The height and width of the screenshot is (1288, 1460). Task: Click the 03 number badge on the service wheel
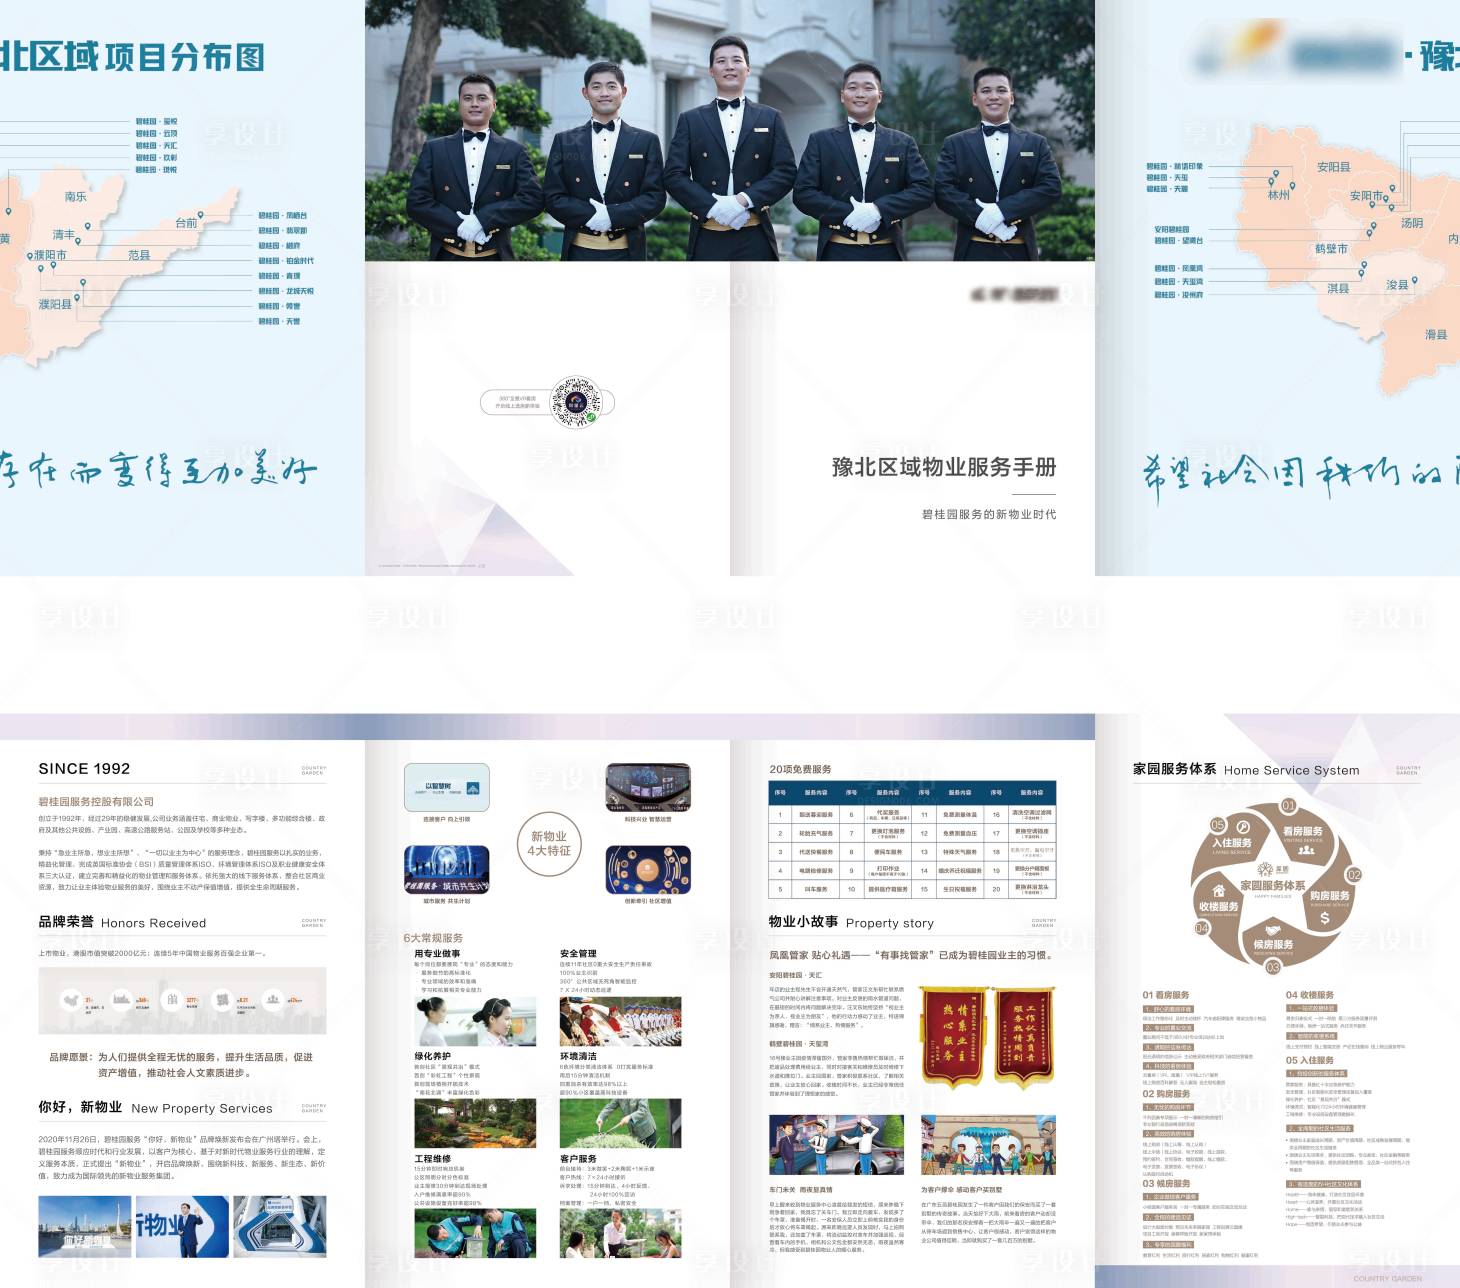tap(1273, 967)
